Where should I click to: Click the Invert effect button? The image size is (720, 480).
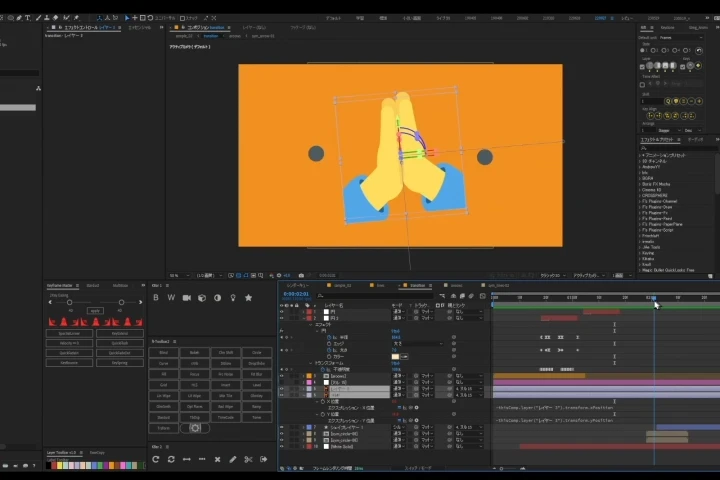pyautogui.click(x=225, y=385)
